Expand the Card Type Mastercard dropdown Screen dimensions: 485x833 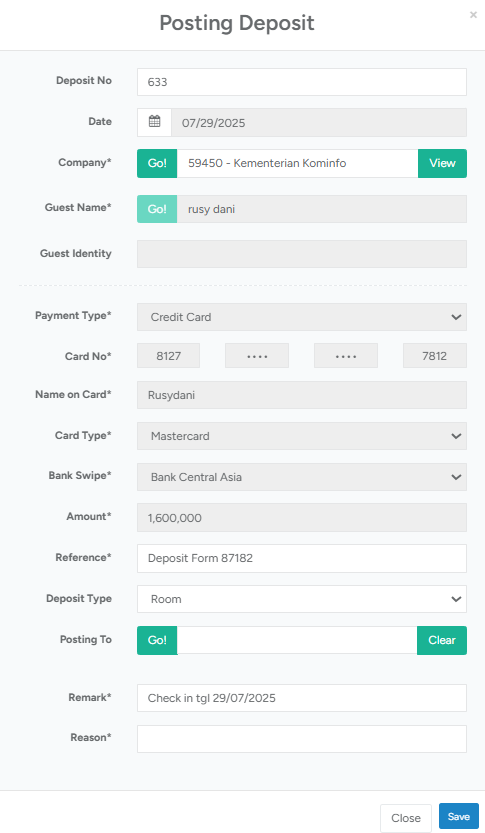click(302, 436)
